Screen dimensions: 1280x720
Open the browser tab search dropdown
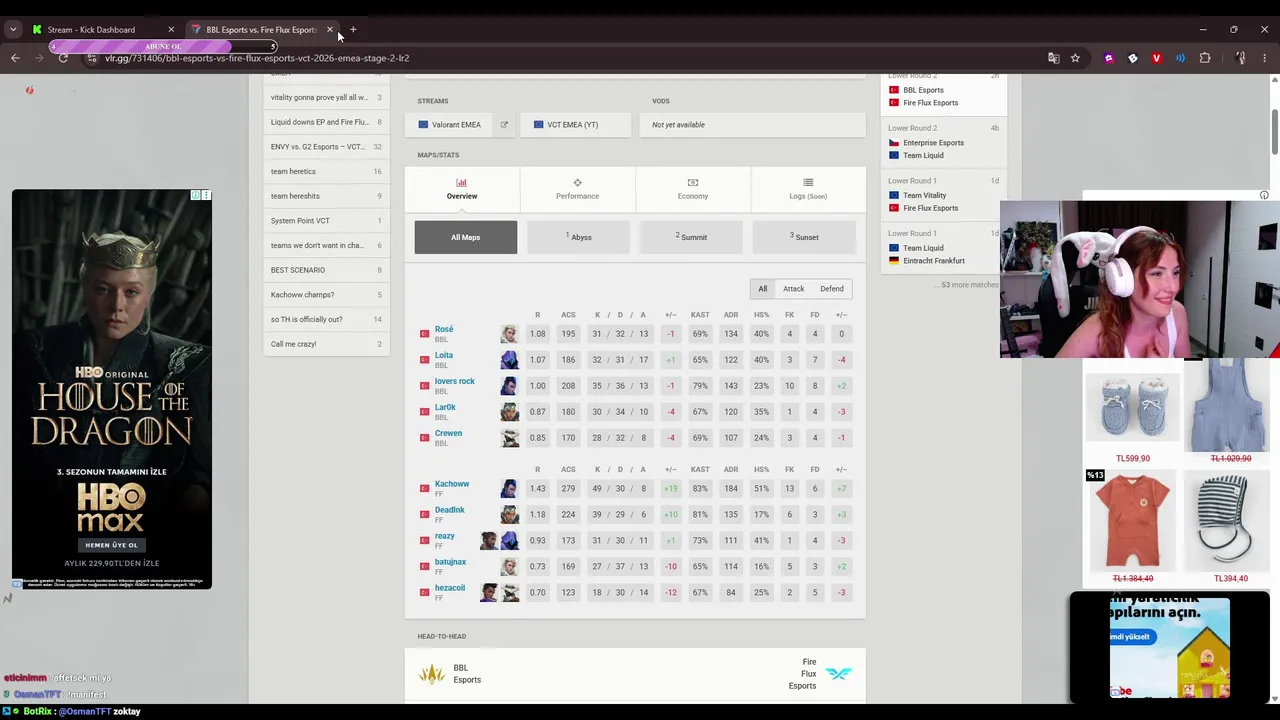[13, 30]
